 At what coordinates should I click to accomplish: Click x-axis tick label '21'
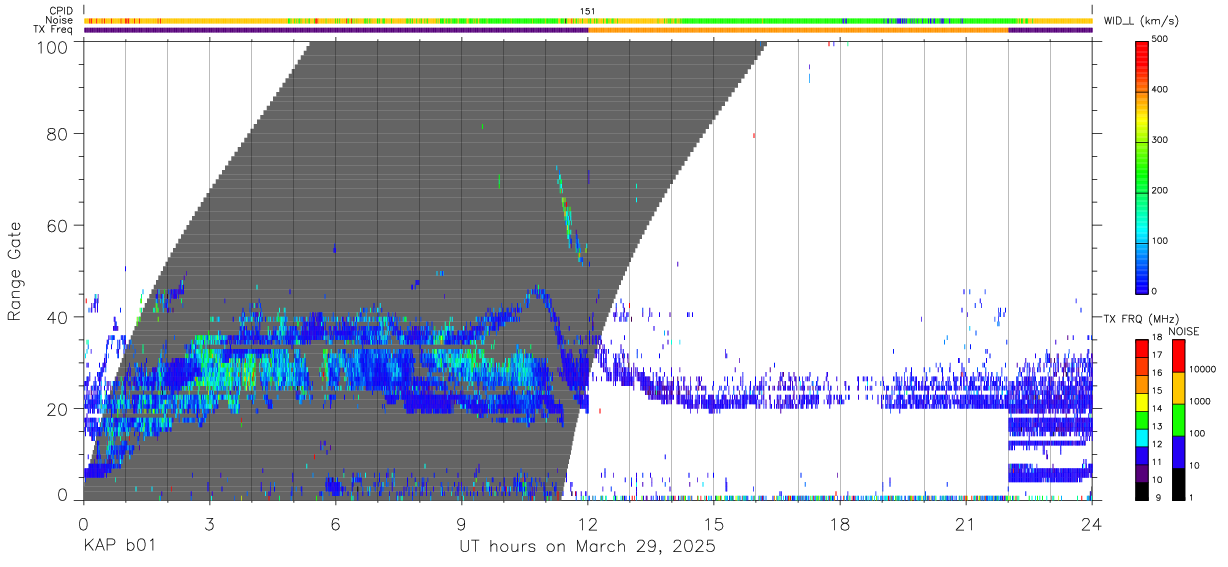point(966,524)
